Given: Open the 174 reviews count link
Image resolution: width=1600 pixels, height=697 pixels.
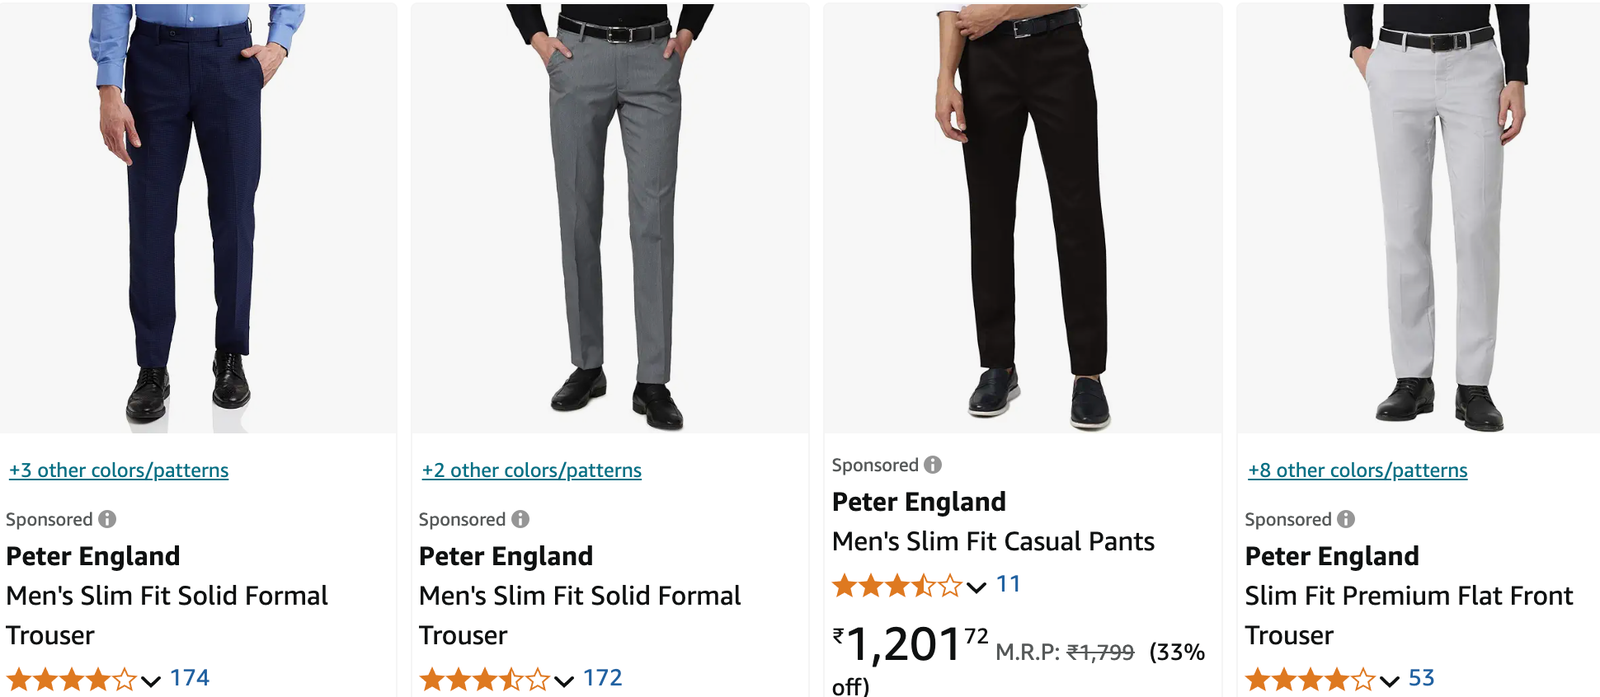Looking at the screenshot, I should tap(190, 678).
